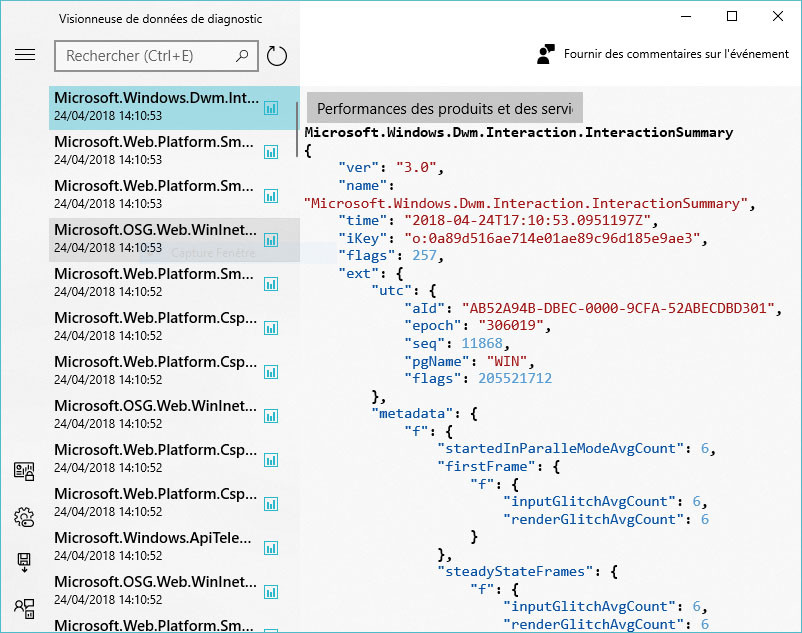Select Microsoft.OSG.Web.WinInet event at 14:10:53
This screenshot has height=633, width=802.
point(174,239)
